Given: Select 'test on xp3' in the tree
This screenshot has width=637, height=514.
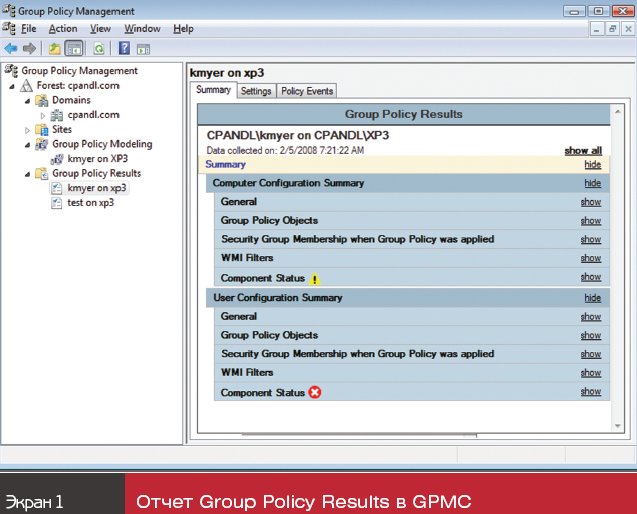Looking at the screenshot, I should pos(90,202).
